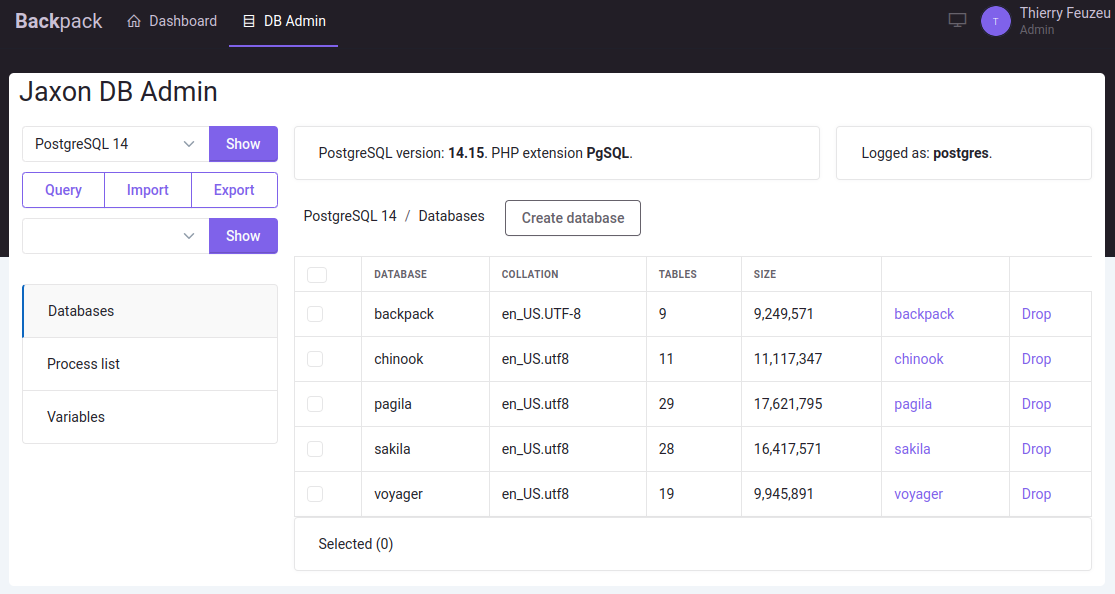Open the backpack database link
1115x594 pixels.
coord(924,314)
